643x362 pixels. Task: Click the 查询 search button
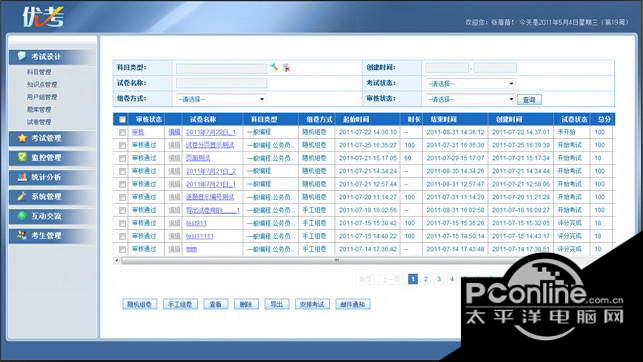pyautogui.click(x=529, y=100)
